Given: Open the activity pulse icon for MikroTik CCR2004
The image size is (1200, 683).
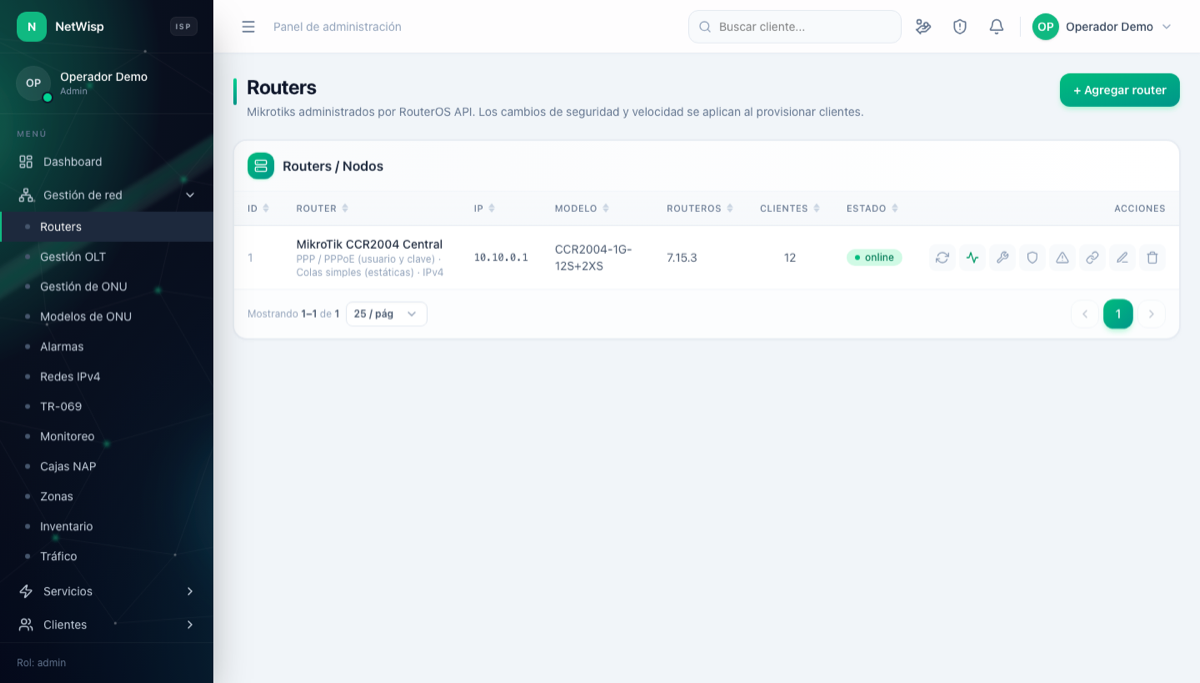Looking at the screenshot, I should pos(972,258).
